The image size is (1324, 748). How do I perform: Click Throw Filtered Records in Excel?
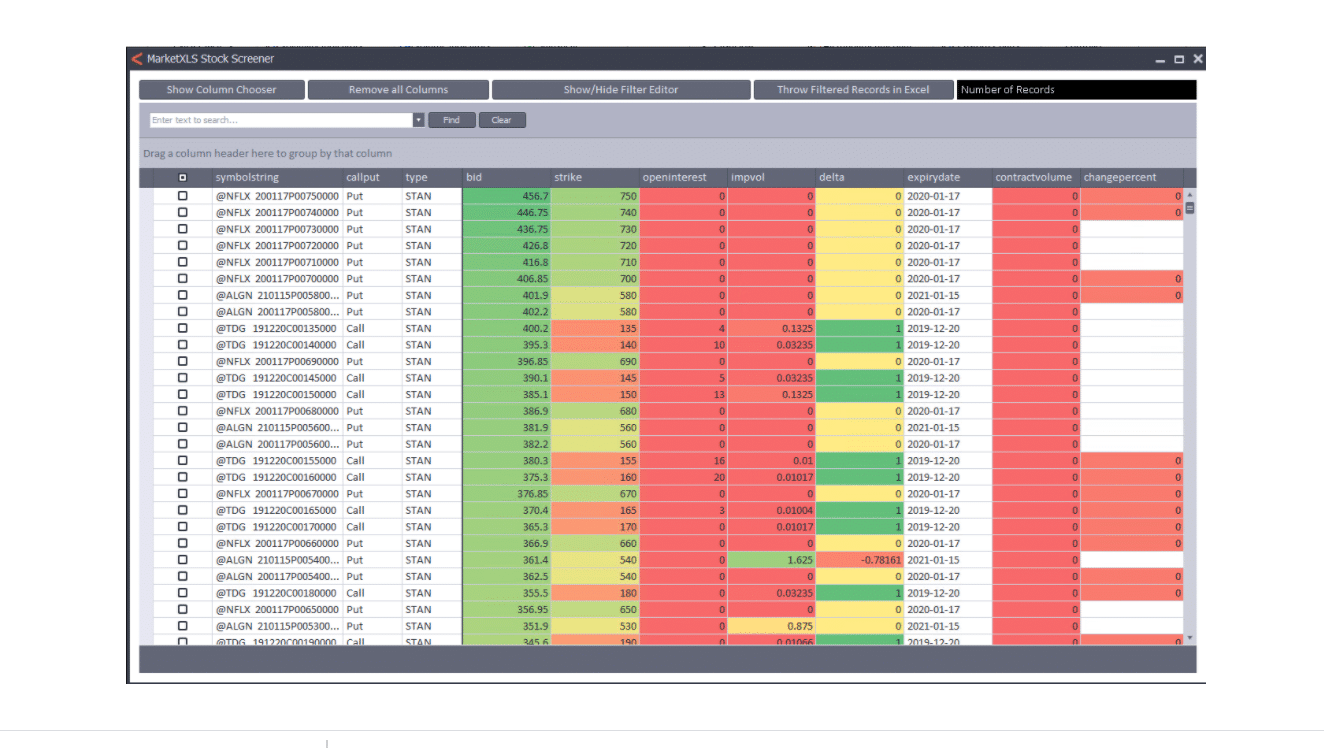(x=853, y=90)
